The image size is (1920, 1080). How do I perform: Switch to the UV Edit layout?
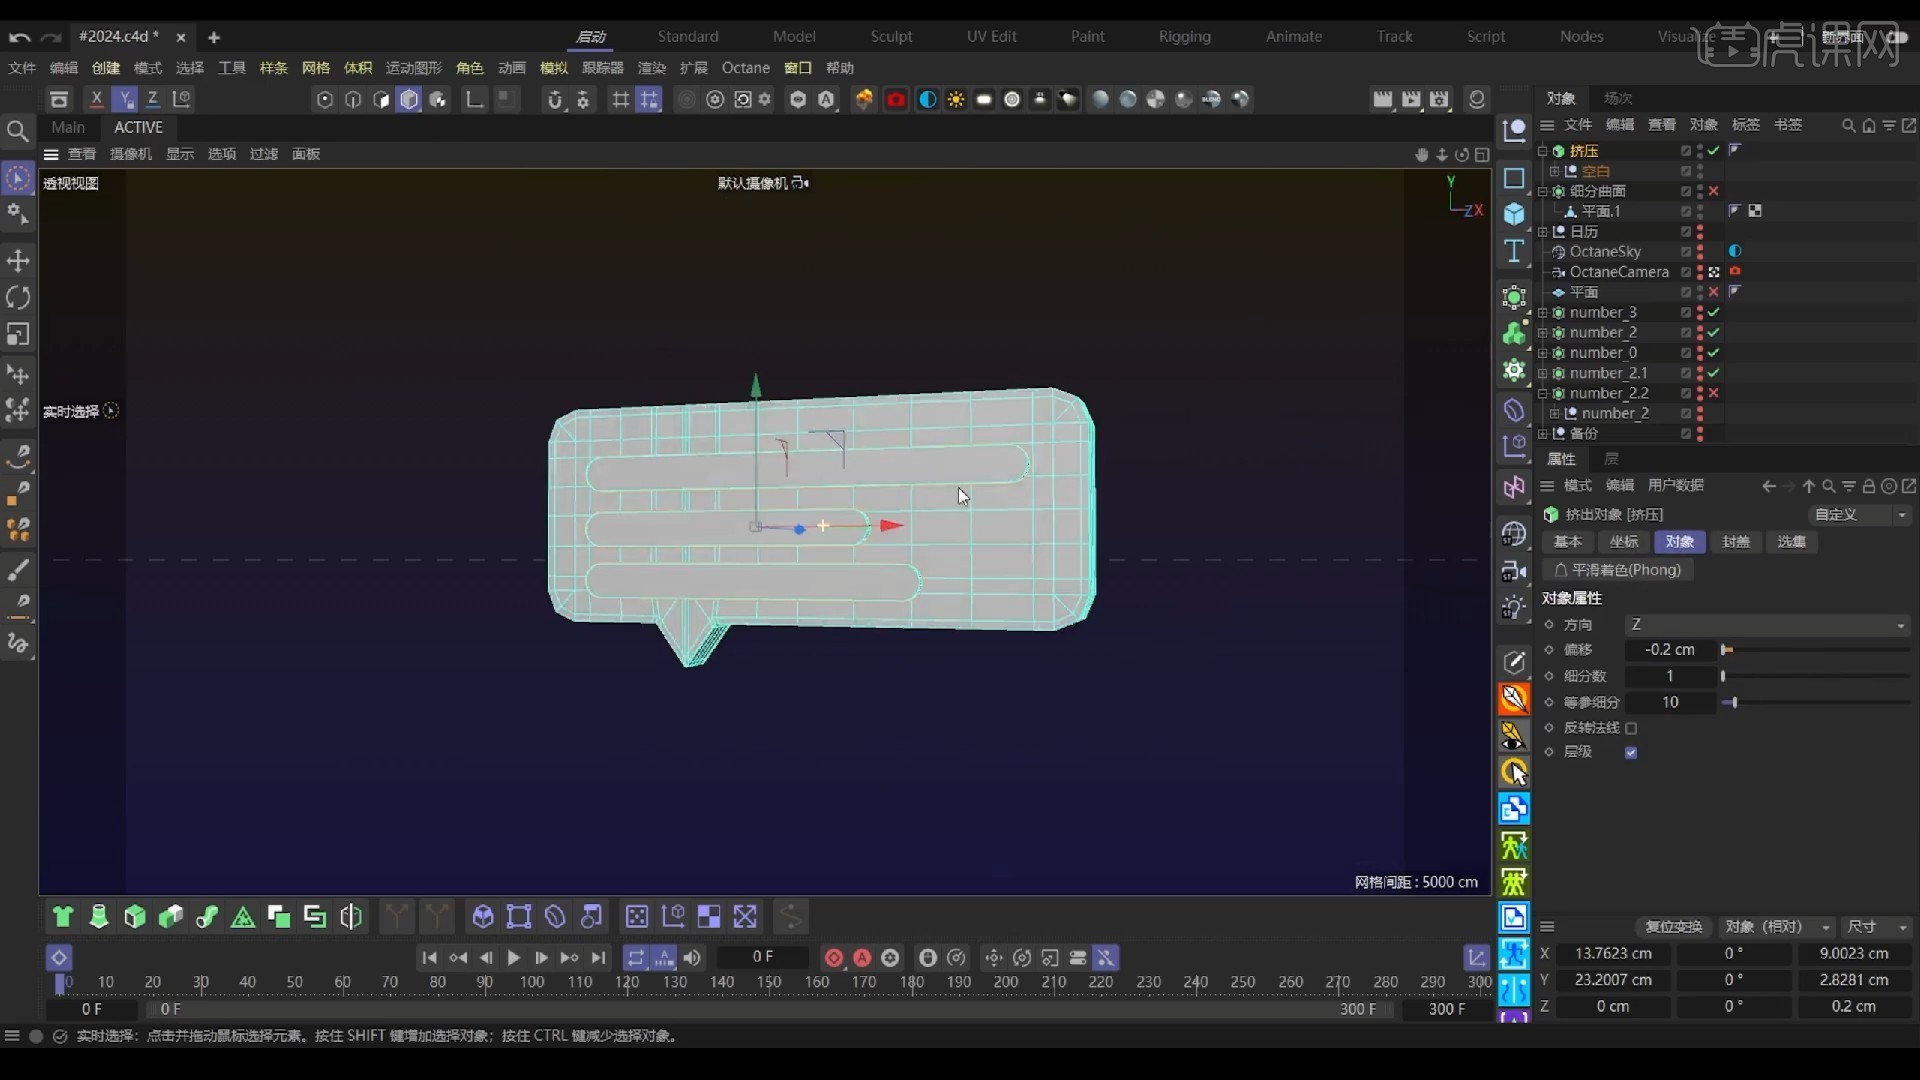991,36
